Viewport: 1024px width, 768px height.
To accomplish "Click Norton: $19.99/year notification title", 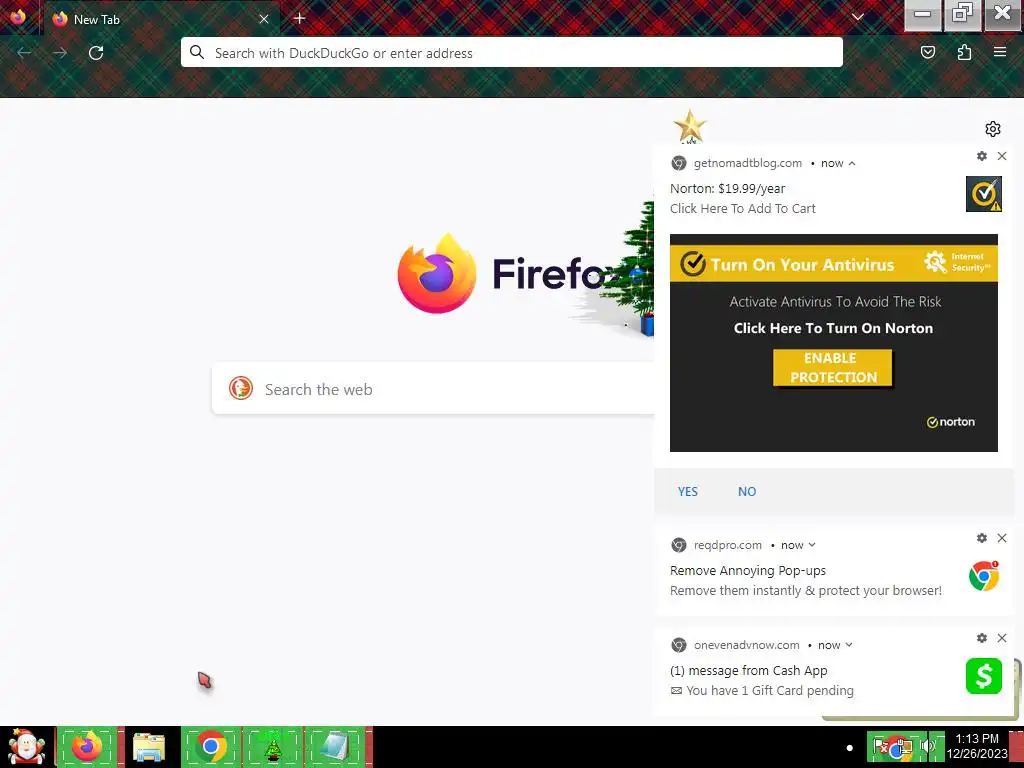I will click(728, 189).
